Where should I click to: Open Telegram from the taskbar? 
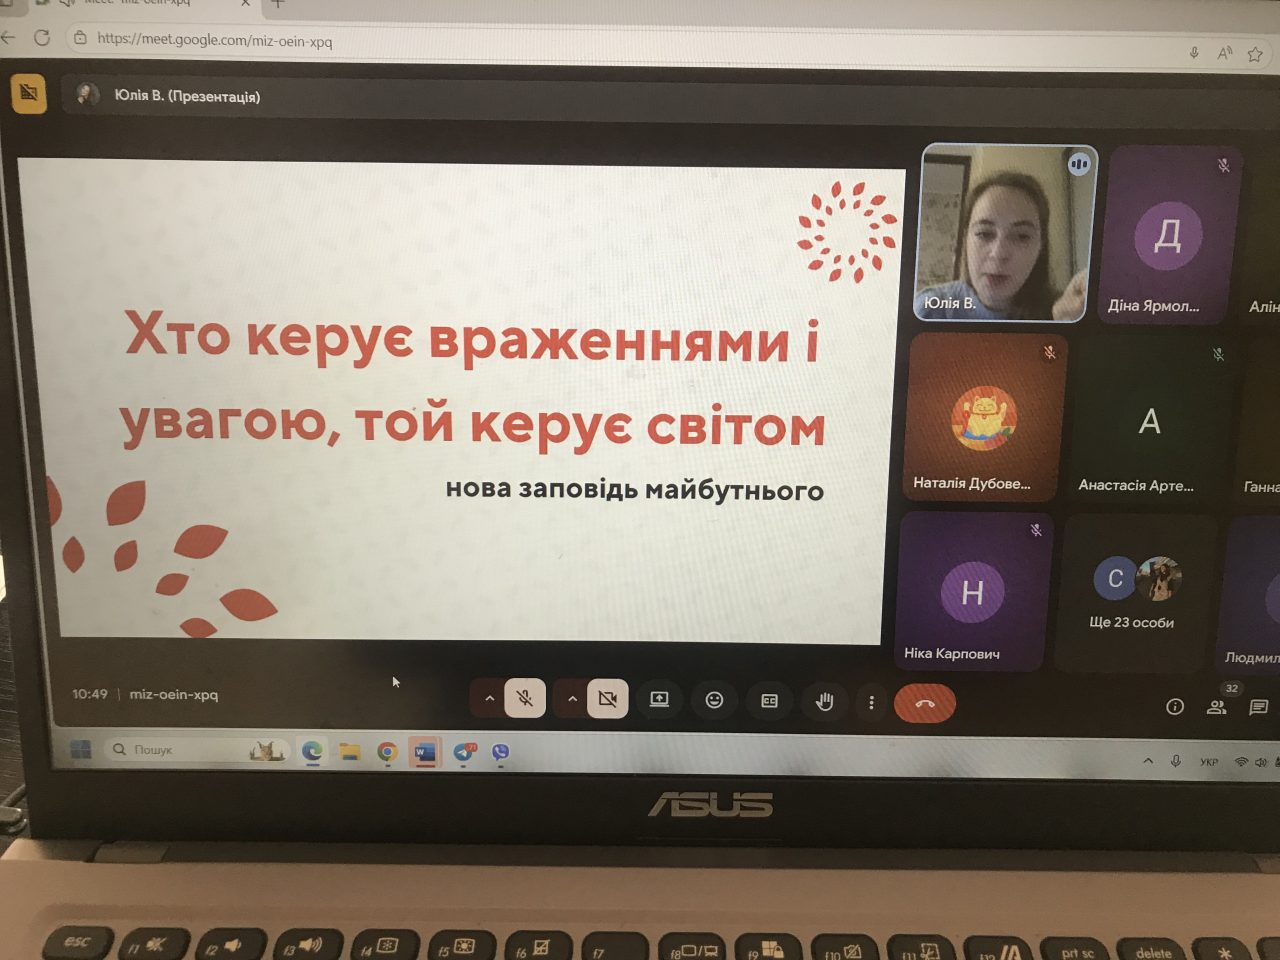click(463, 752)
